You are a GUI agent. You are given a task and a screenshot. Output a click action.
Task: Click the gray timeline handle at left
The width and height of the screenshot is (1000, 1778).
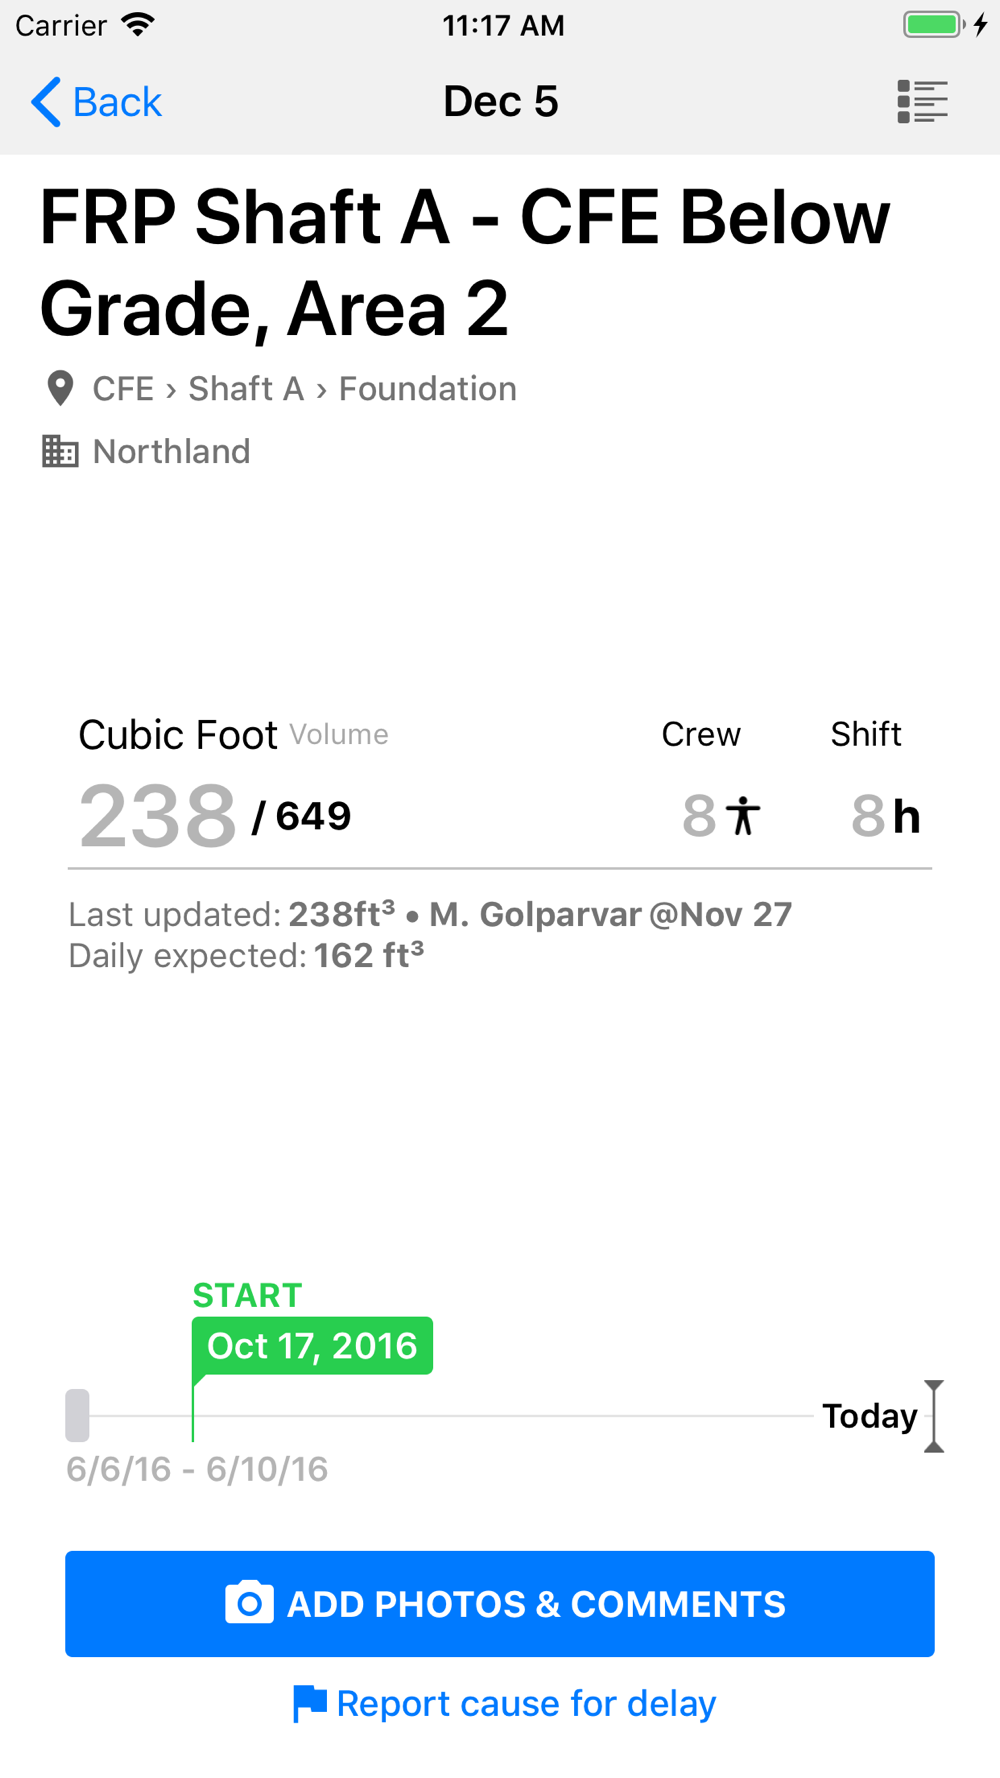coord(77,1415)
